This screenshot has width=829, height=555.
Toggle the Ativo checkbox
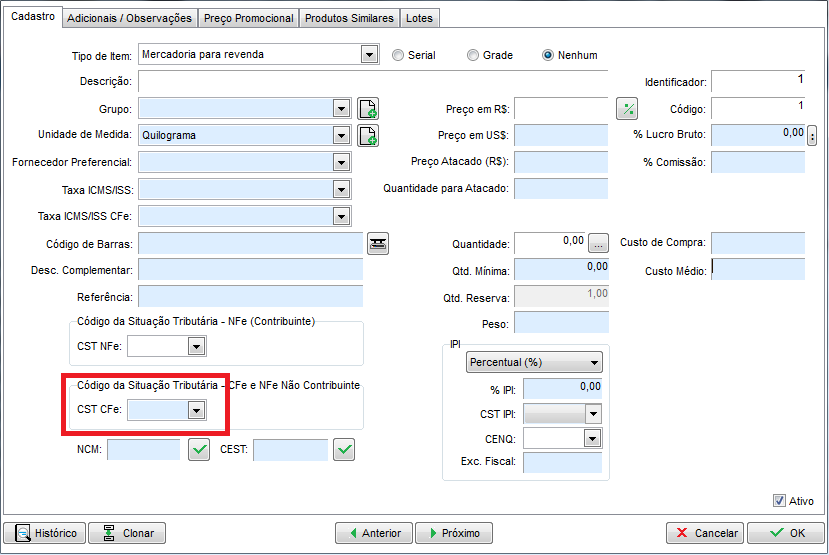click(x=779, y=501)
